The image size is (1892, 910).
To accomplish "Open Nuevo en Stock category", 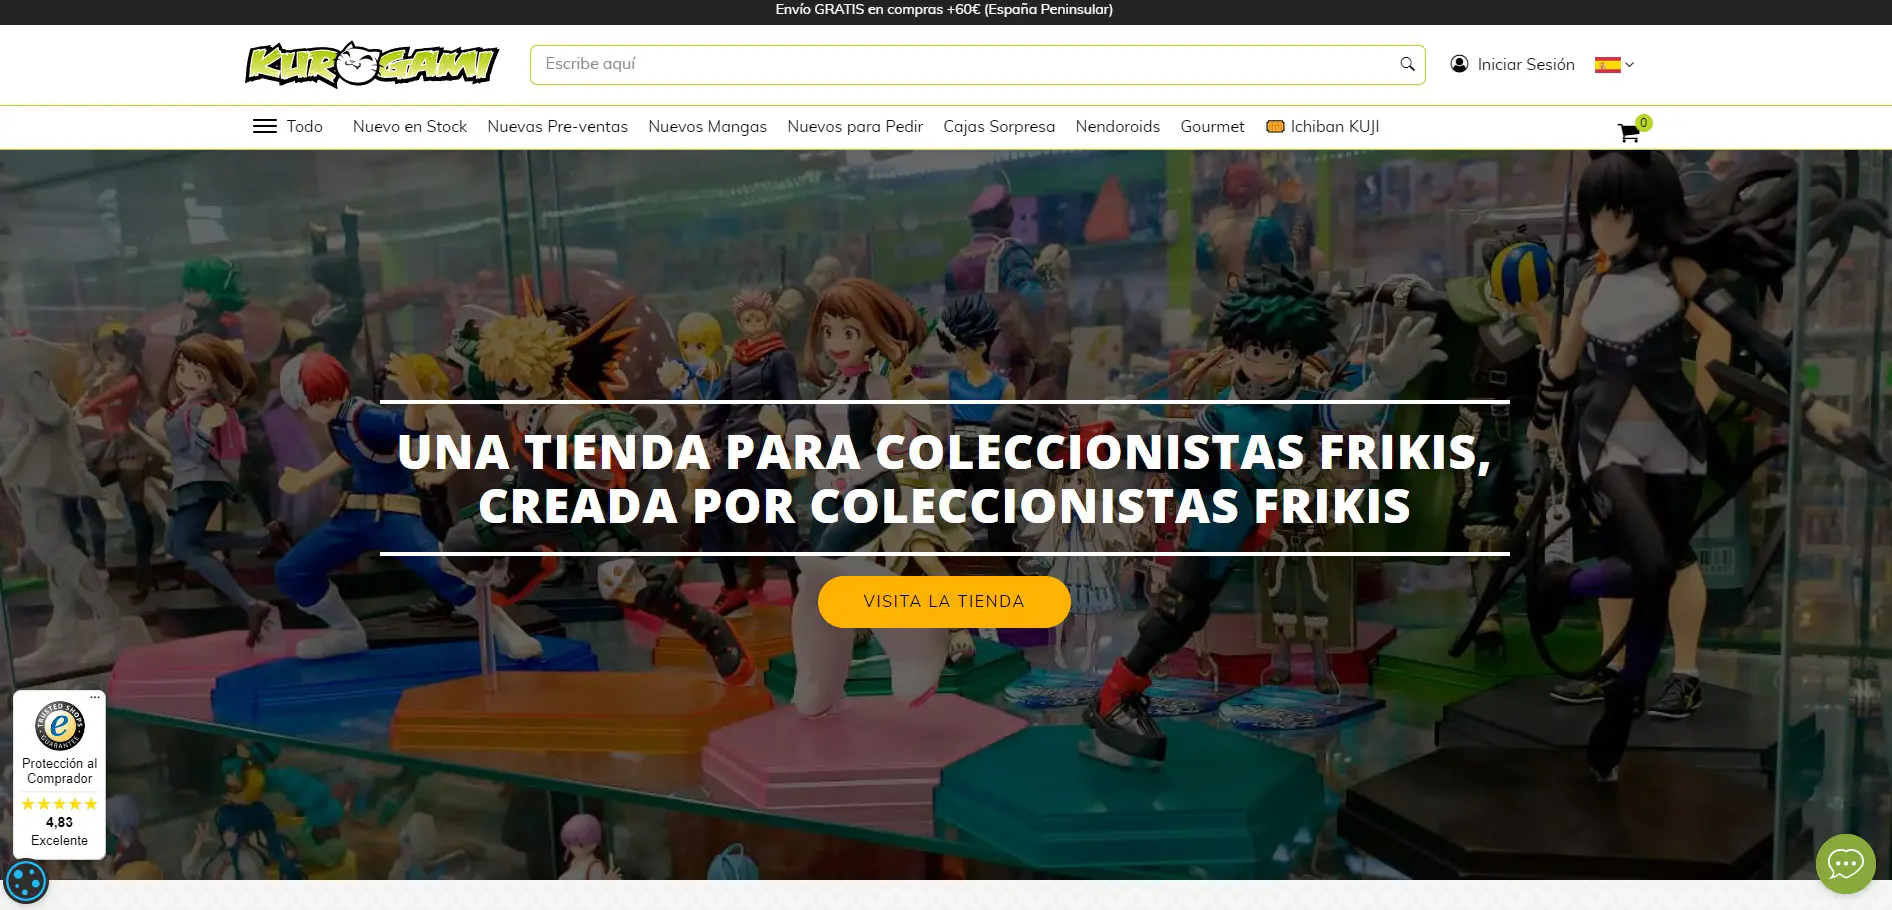I will point(410,127).
